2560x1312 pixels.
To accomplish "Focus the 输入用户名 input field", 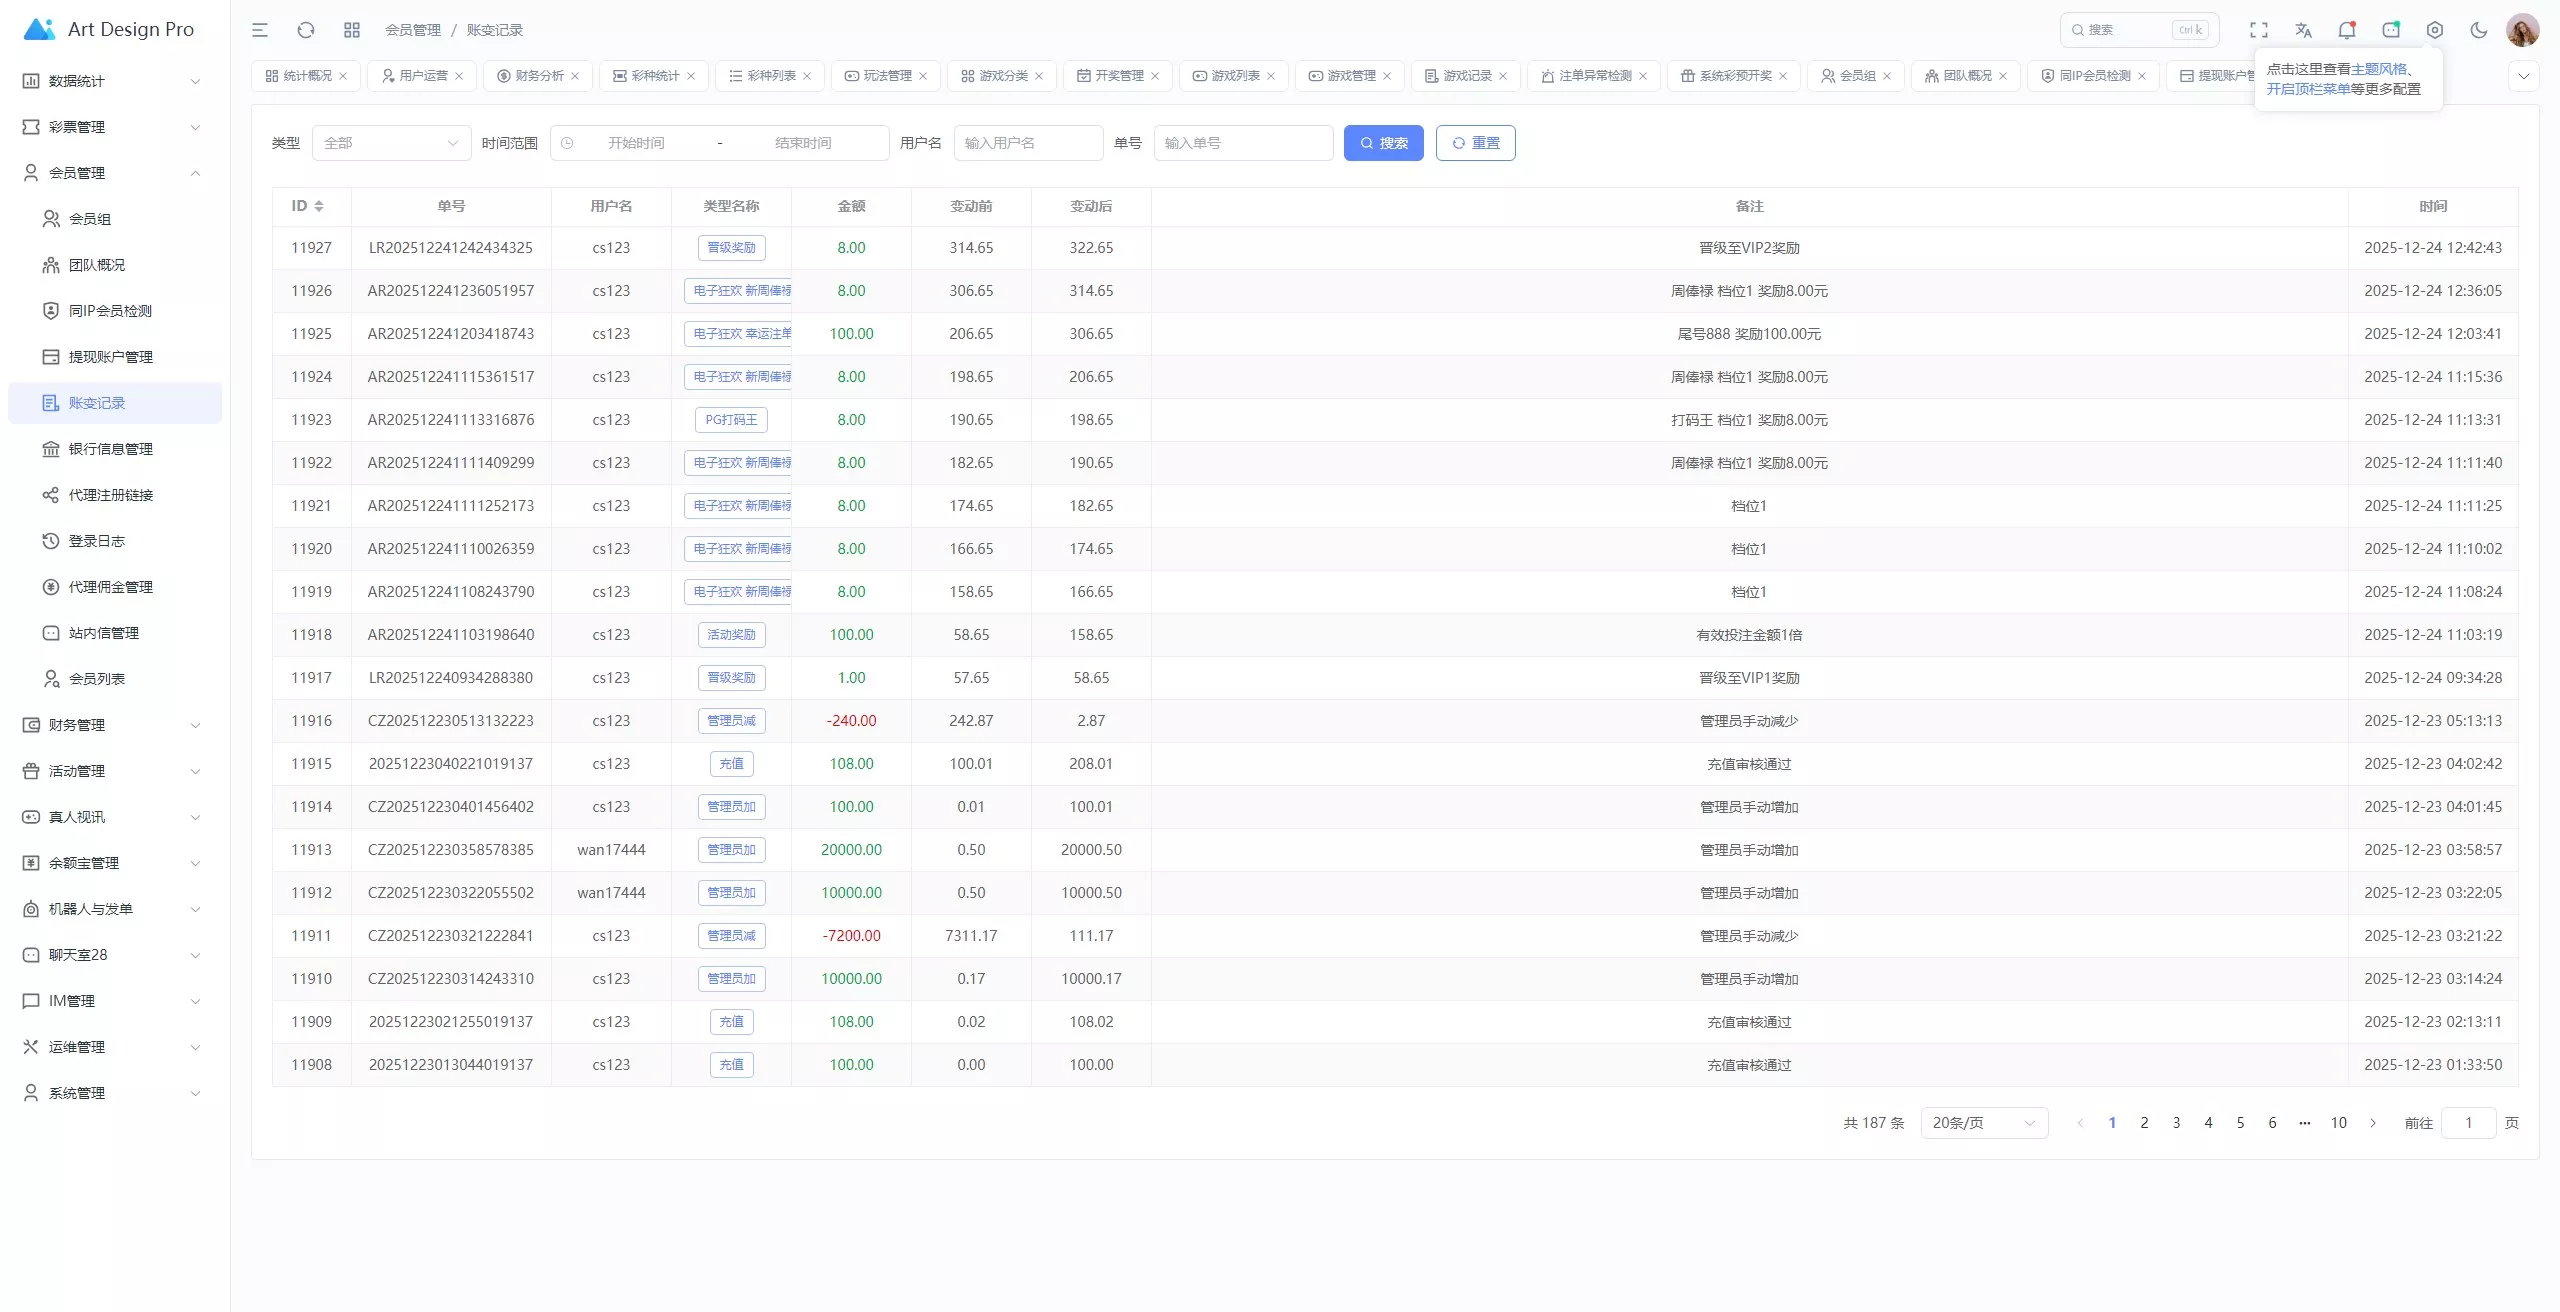I will (x=1028, y=143).
